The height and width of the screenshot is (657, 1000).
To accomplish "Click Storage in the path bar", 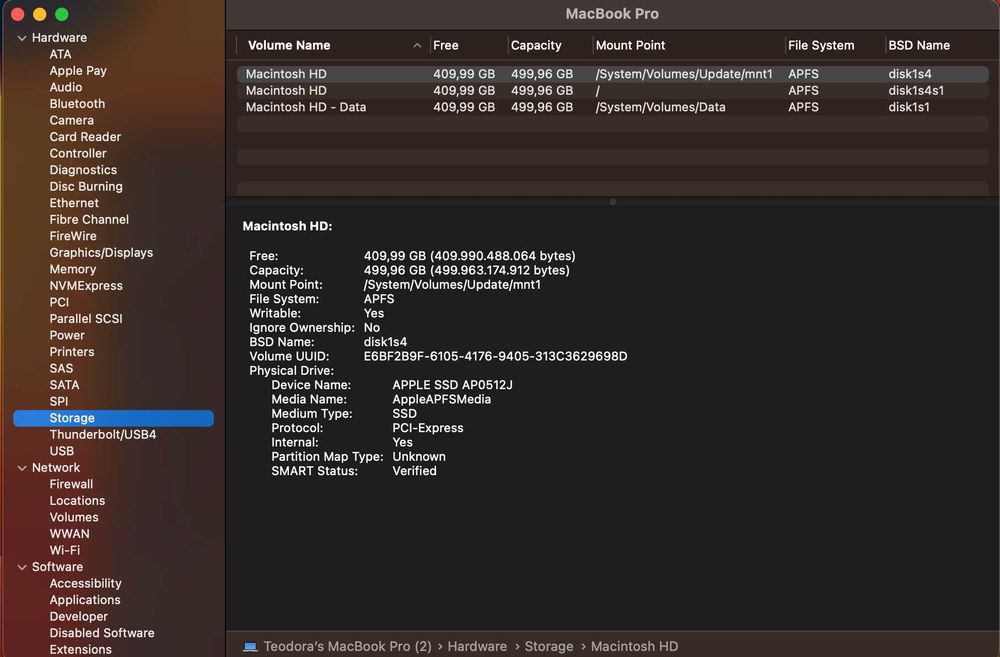I will (548, 647).
